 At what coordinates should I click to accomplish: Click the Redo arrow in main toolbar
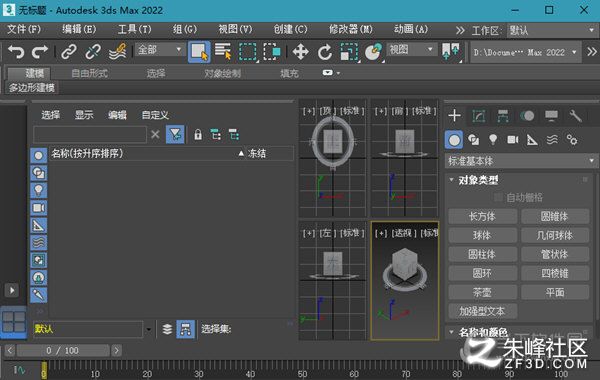click(40, 51)
